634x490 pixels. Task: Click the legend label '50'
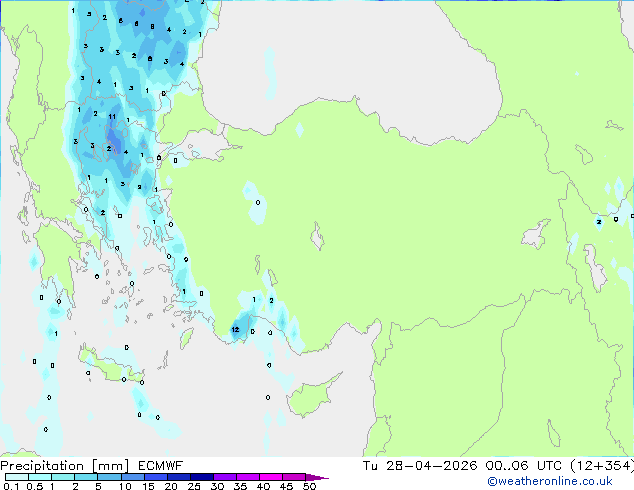point(309,486)
